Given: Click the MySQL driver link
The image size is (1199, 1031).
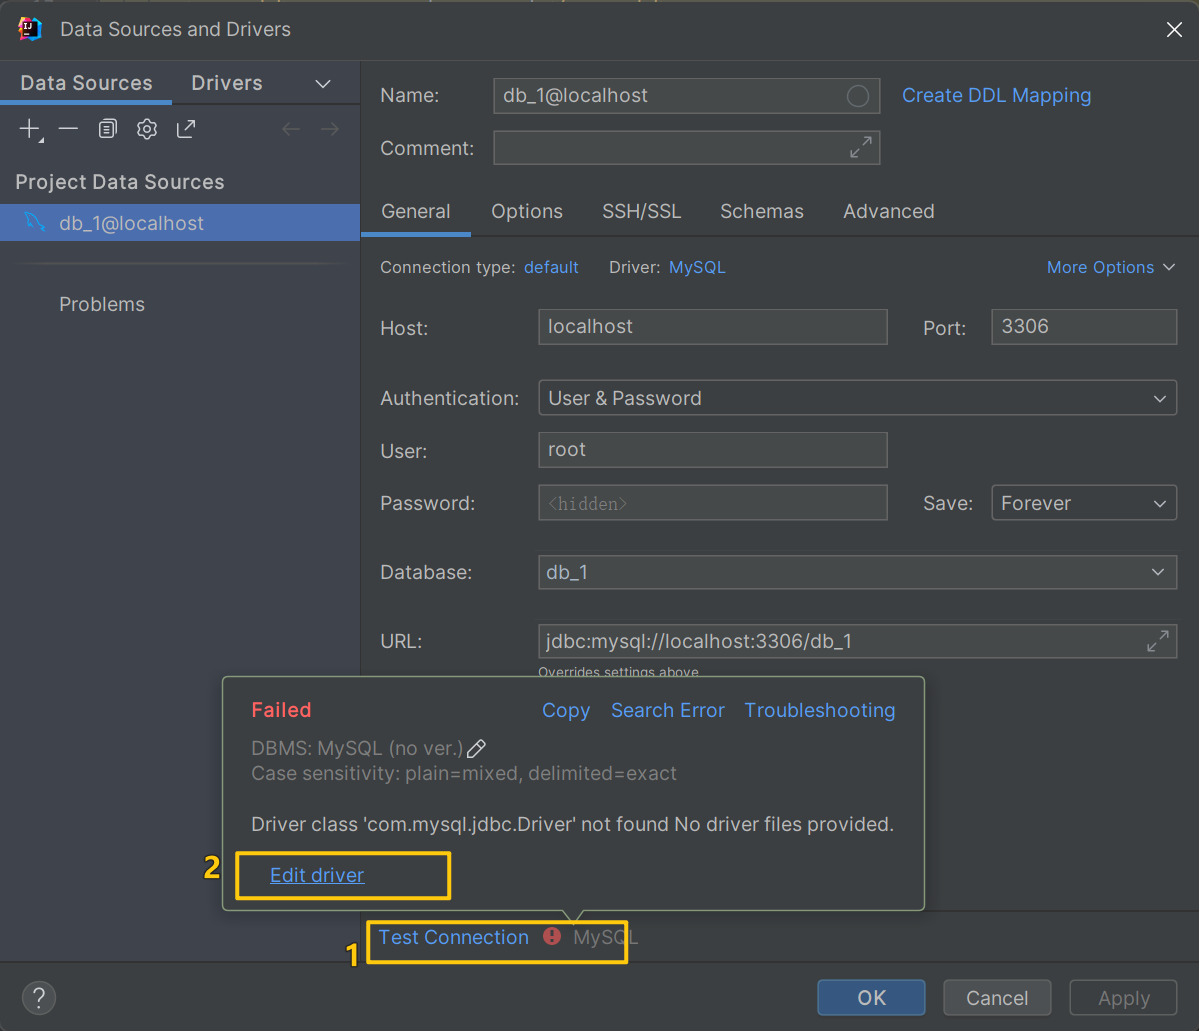Looking at the screenshot, I should (697, 267).
